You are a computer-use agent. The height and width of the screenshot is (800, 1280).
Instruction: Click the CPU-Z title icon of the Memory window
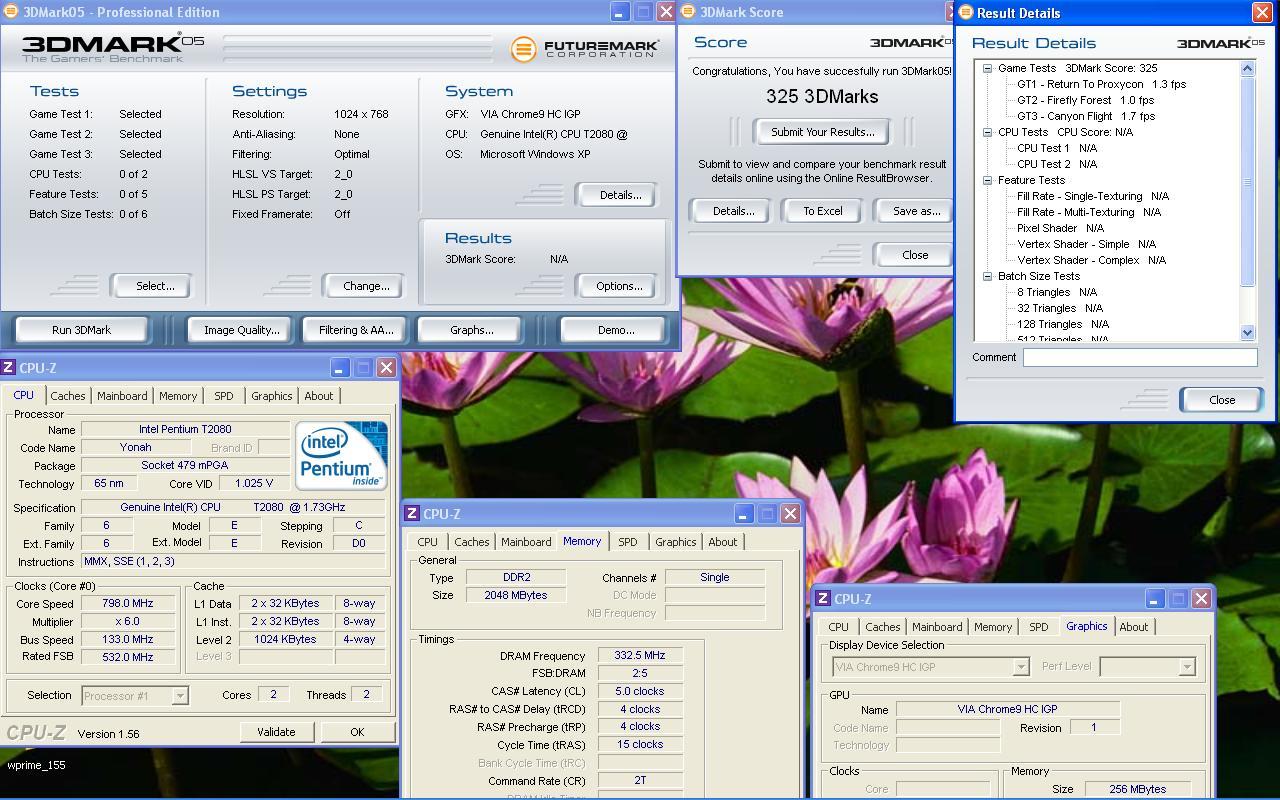click(x=411, y=514)
